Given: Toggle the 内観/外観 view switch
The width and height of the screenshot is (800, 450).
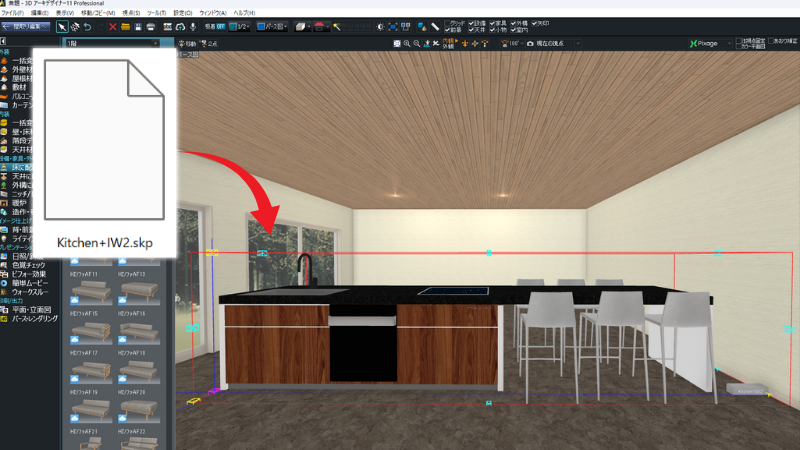Looking at the screenshot, I should [x=450, y=43].
